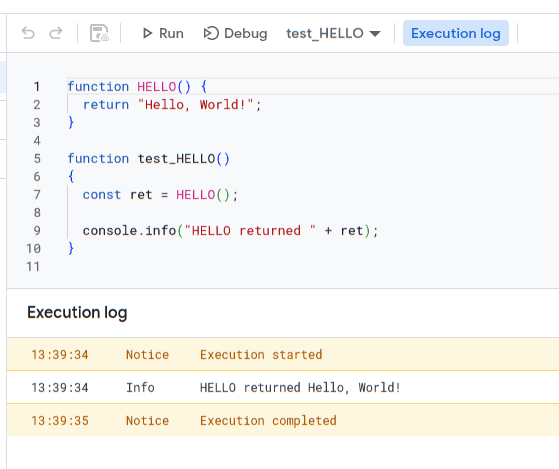
Task: Click line number 11 in gutter
Action: tap(33, 267)
